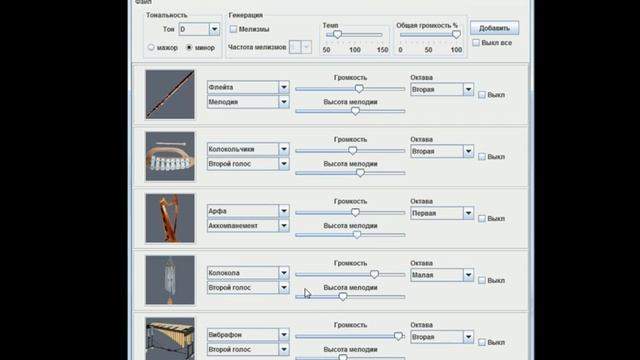The width and height of the screenshot is (640, 360).
Task: Open the Колокольчики row Октава dropdown
Action: point(442,151)
